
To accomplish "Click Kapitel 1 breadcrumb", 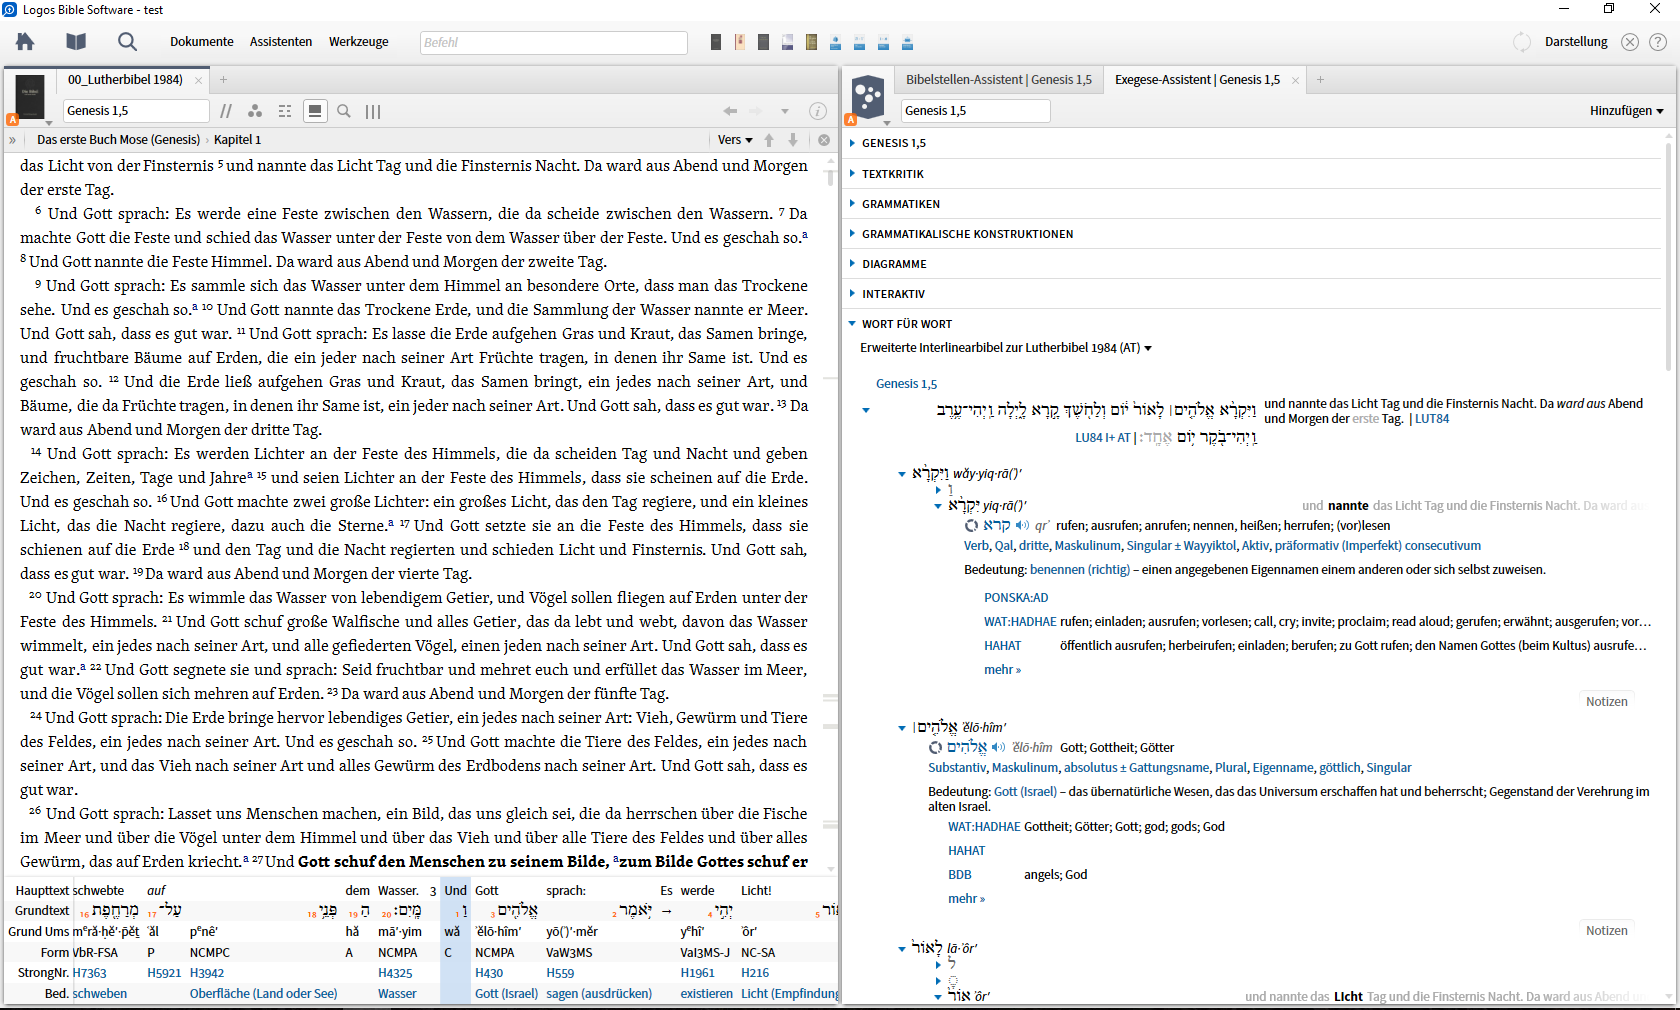I will [x=237, y=140].
